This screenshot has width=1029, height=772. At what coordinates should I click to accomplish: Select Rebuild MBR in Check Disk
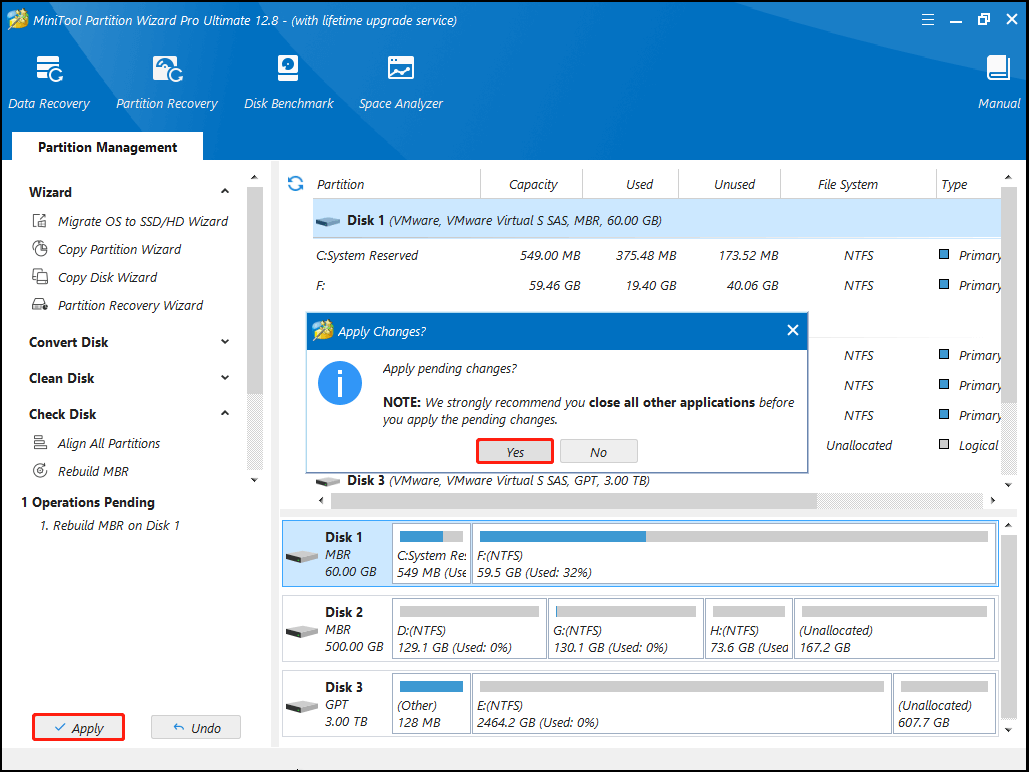click(92, 471)
